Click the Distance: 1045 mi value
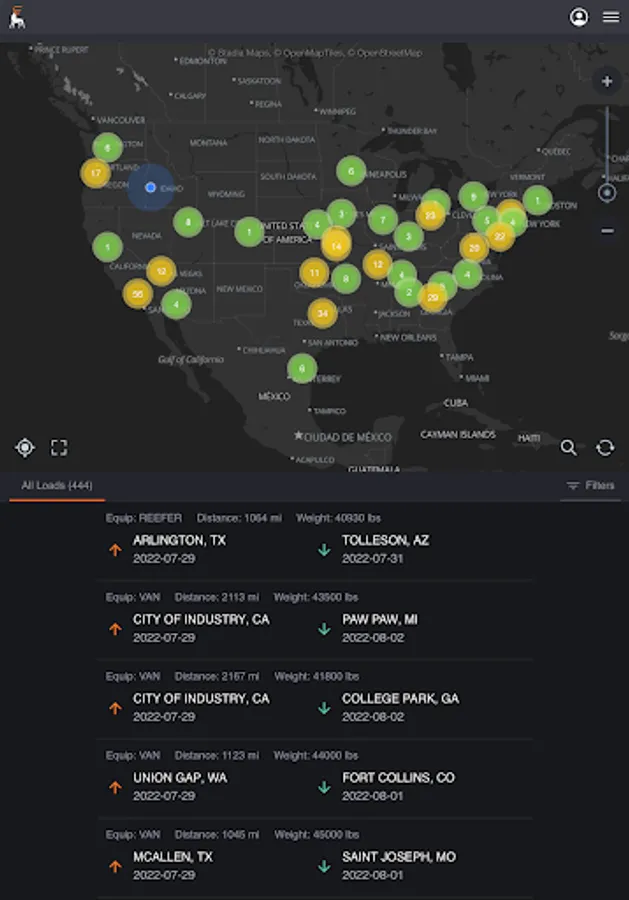 pyautogui.click(x=216, y=835)
